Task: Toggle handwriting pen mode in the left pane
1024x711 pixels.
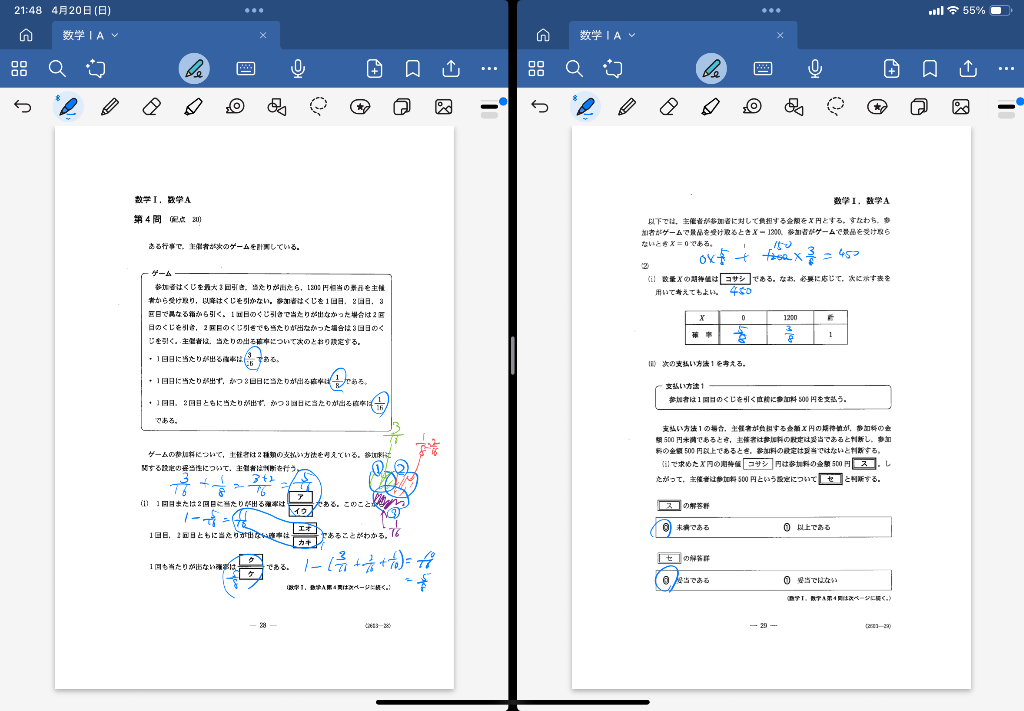Action: coord(195,68)
